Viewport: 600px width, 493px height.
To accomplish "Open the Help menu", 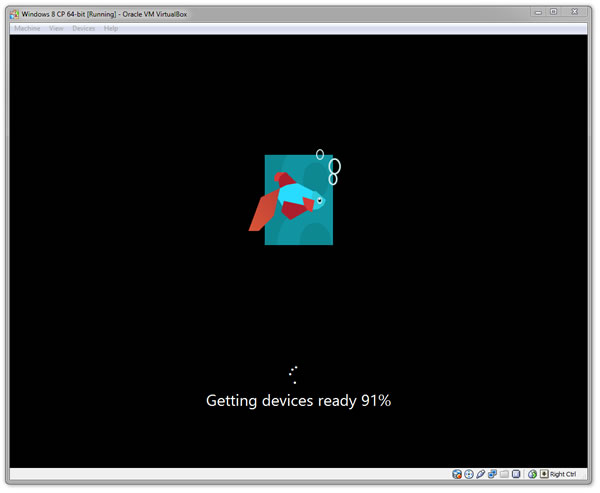I will click(x=111, y=28).
